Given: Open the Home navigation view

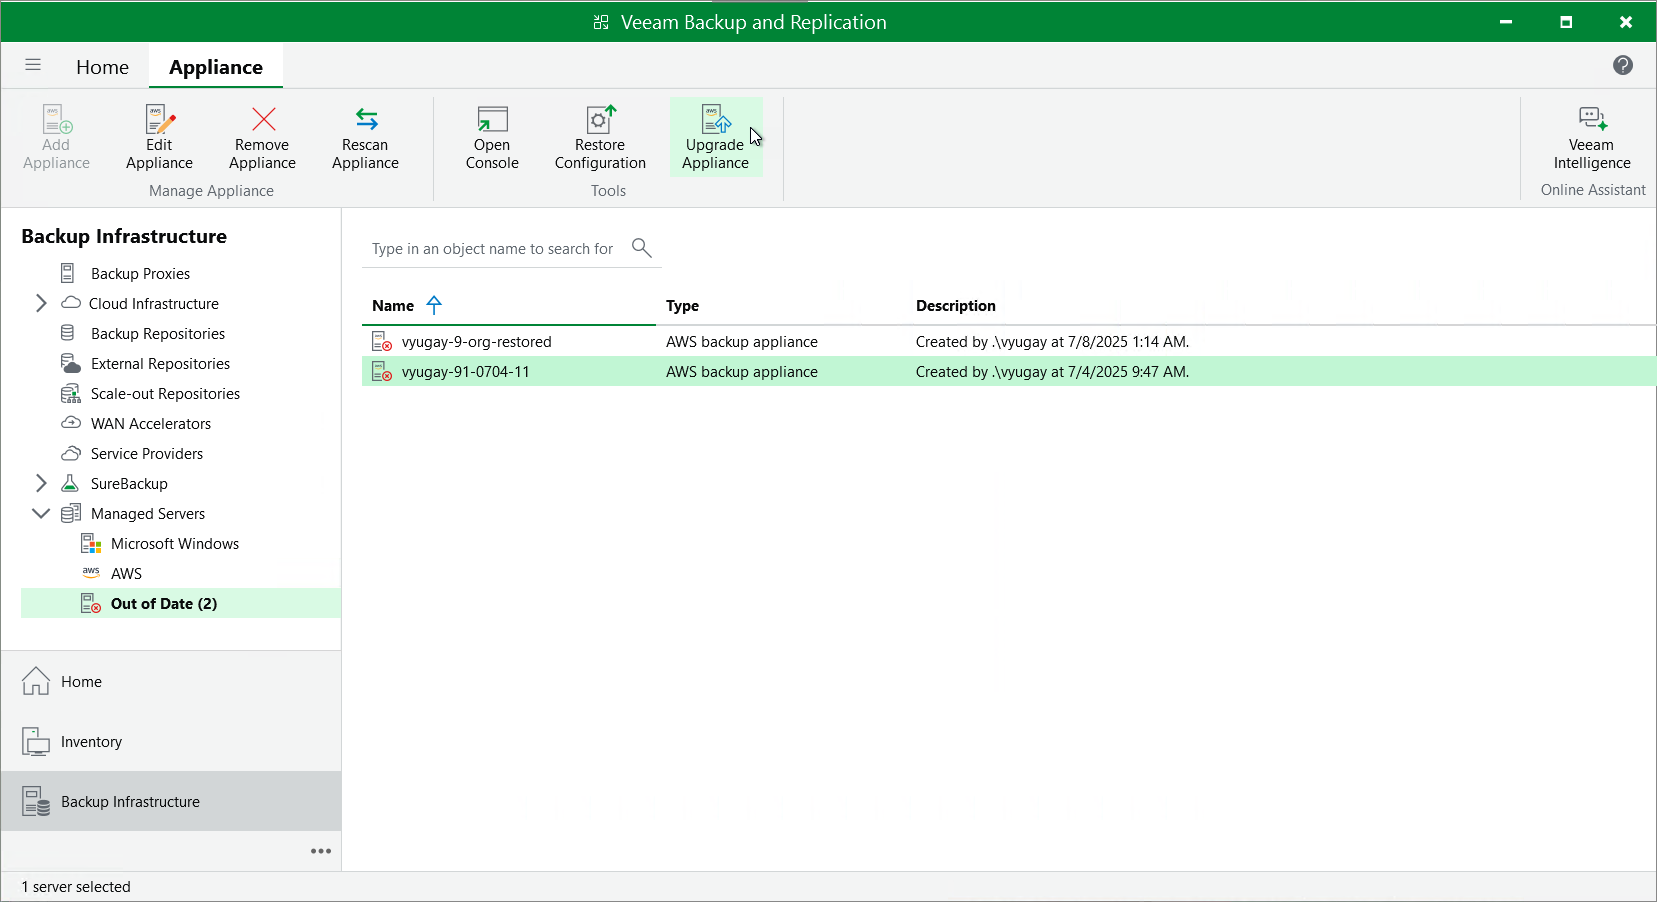Looking at the screenshot, I should click(81, 681).
